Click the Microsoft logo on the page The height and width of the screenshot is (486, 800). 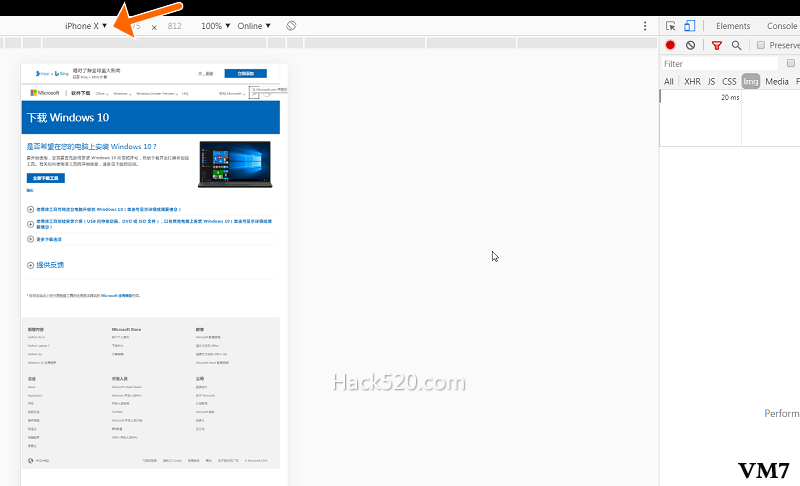pyautogui.click(x=45, y=93)
